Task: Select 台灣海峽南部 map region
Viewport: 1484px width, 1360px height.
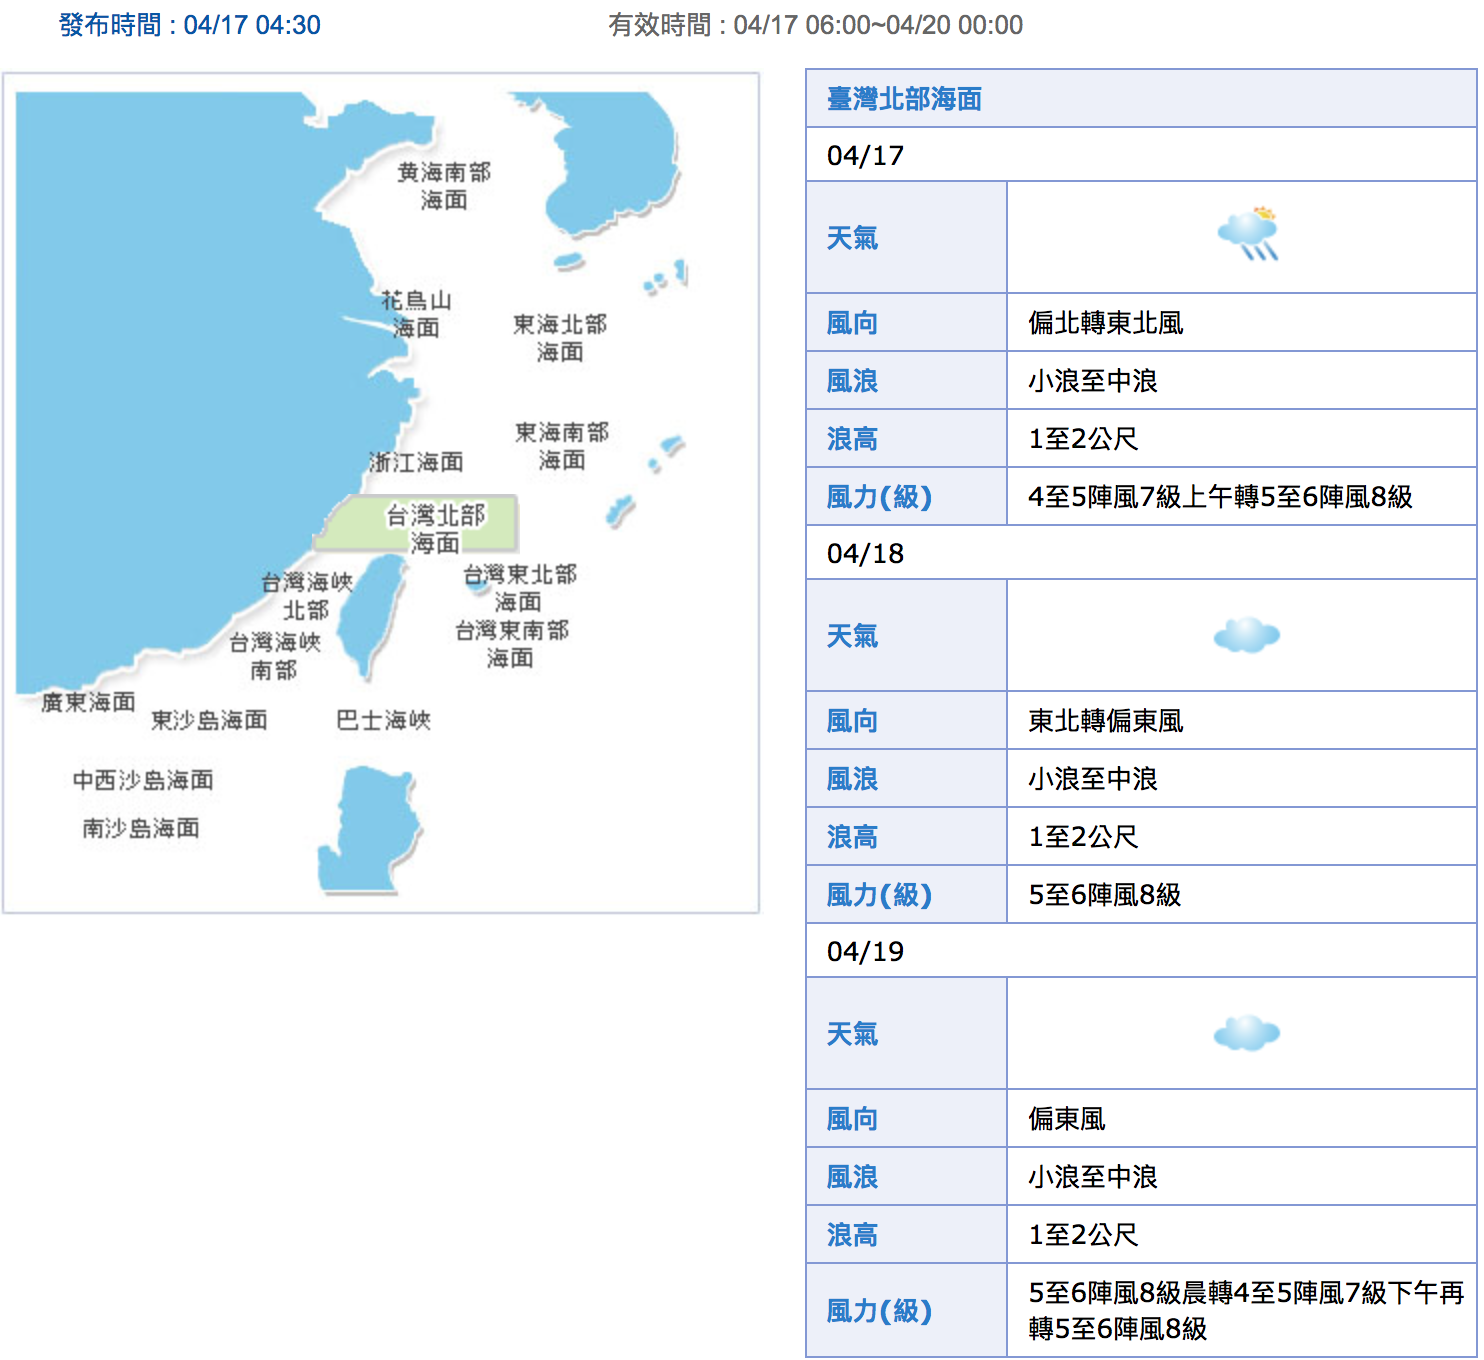Action: [274, 656]
